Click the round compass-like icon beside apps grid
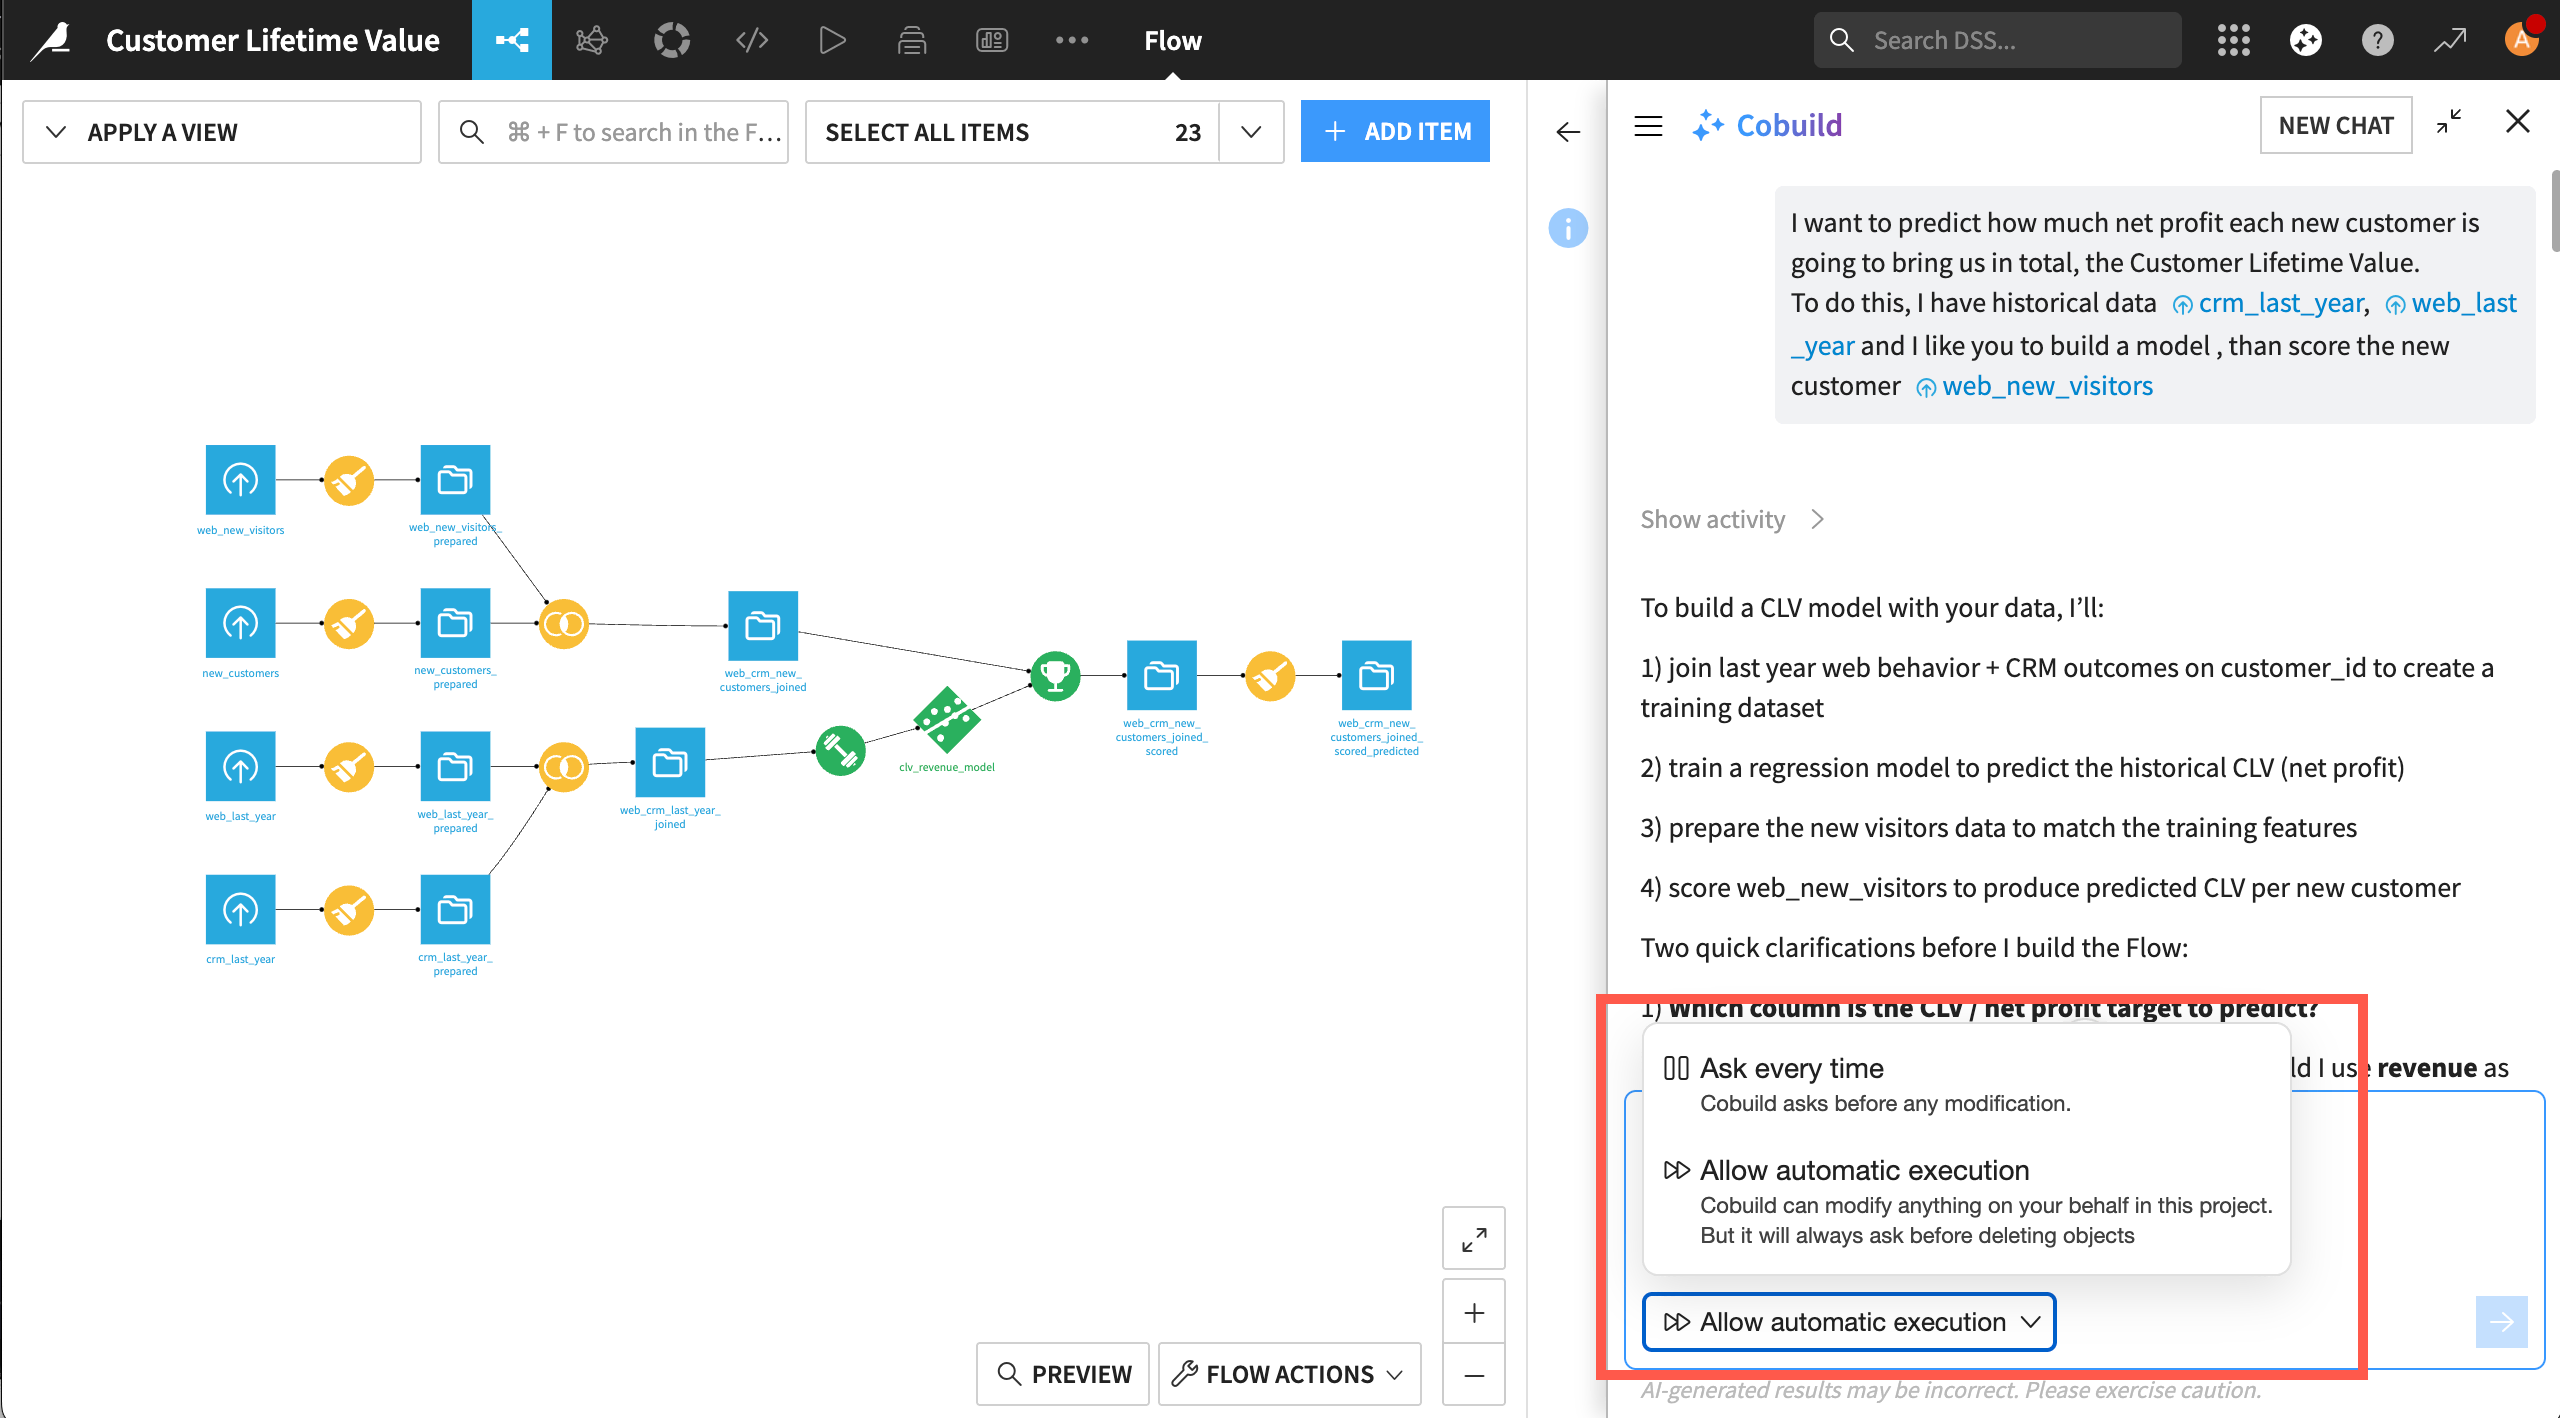The height and width of the screenshot is (1418, 2560). tap(2305, 40)
